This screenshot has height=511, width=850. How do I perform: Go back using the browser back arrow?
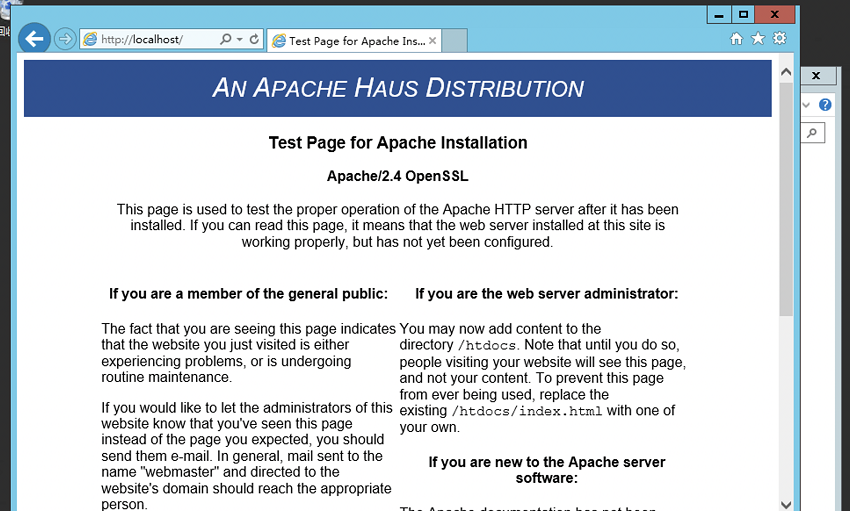point(34,39)
